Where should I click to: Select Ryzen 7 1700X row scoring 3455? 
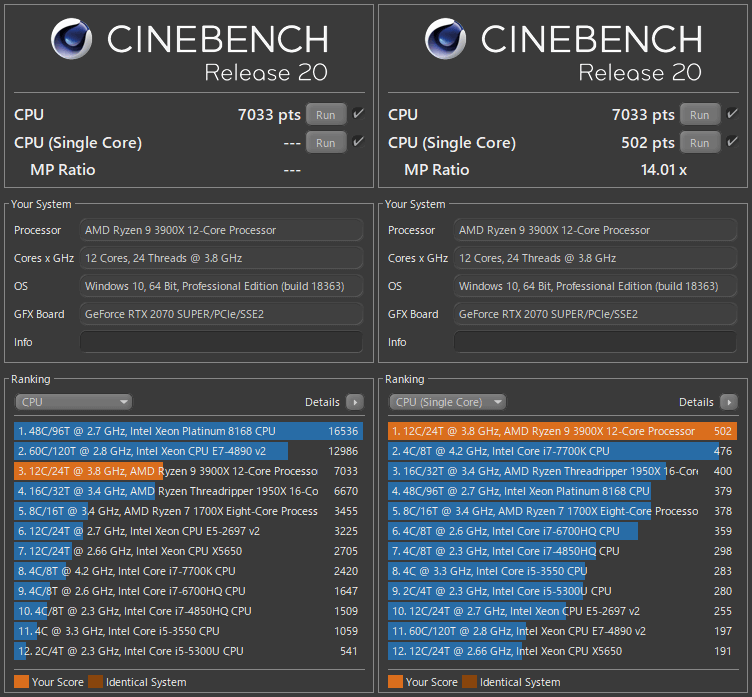tap(188, 511)
